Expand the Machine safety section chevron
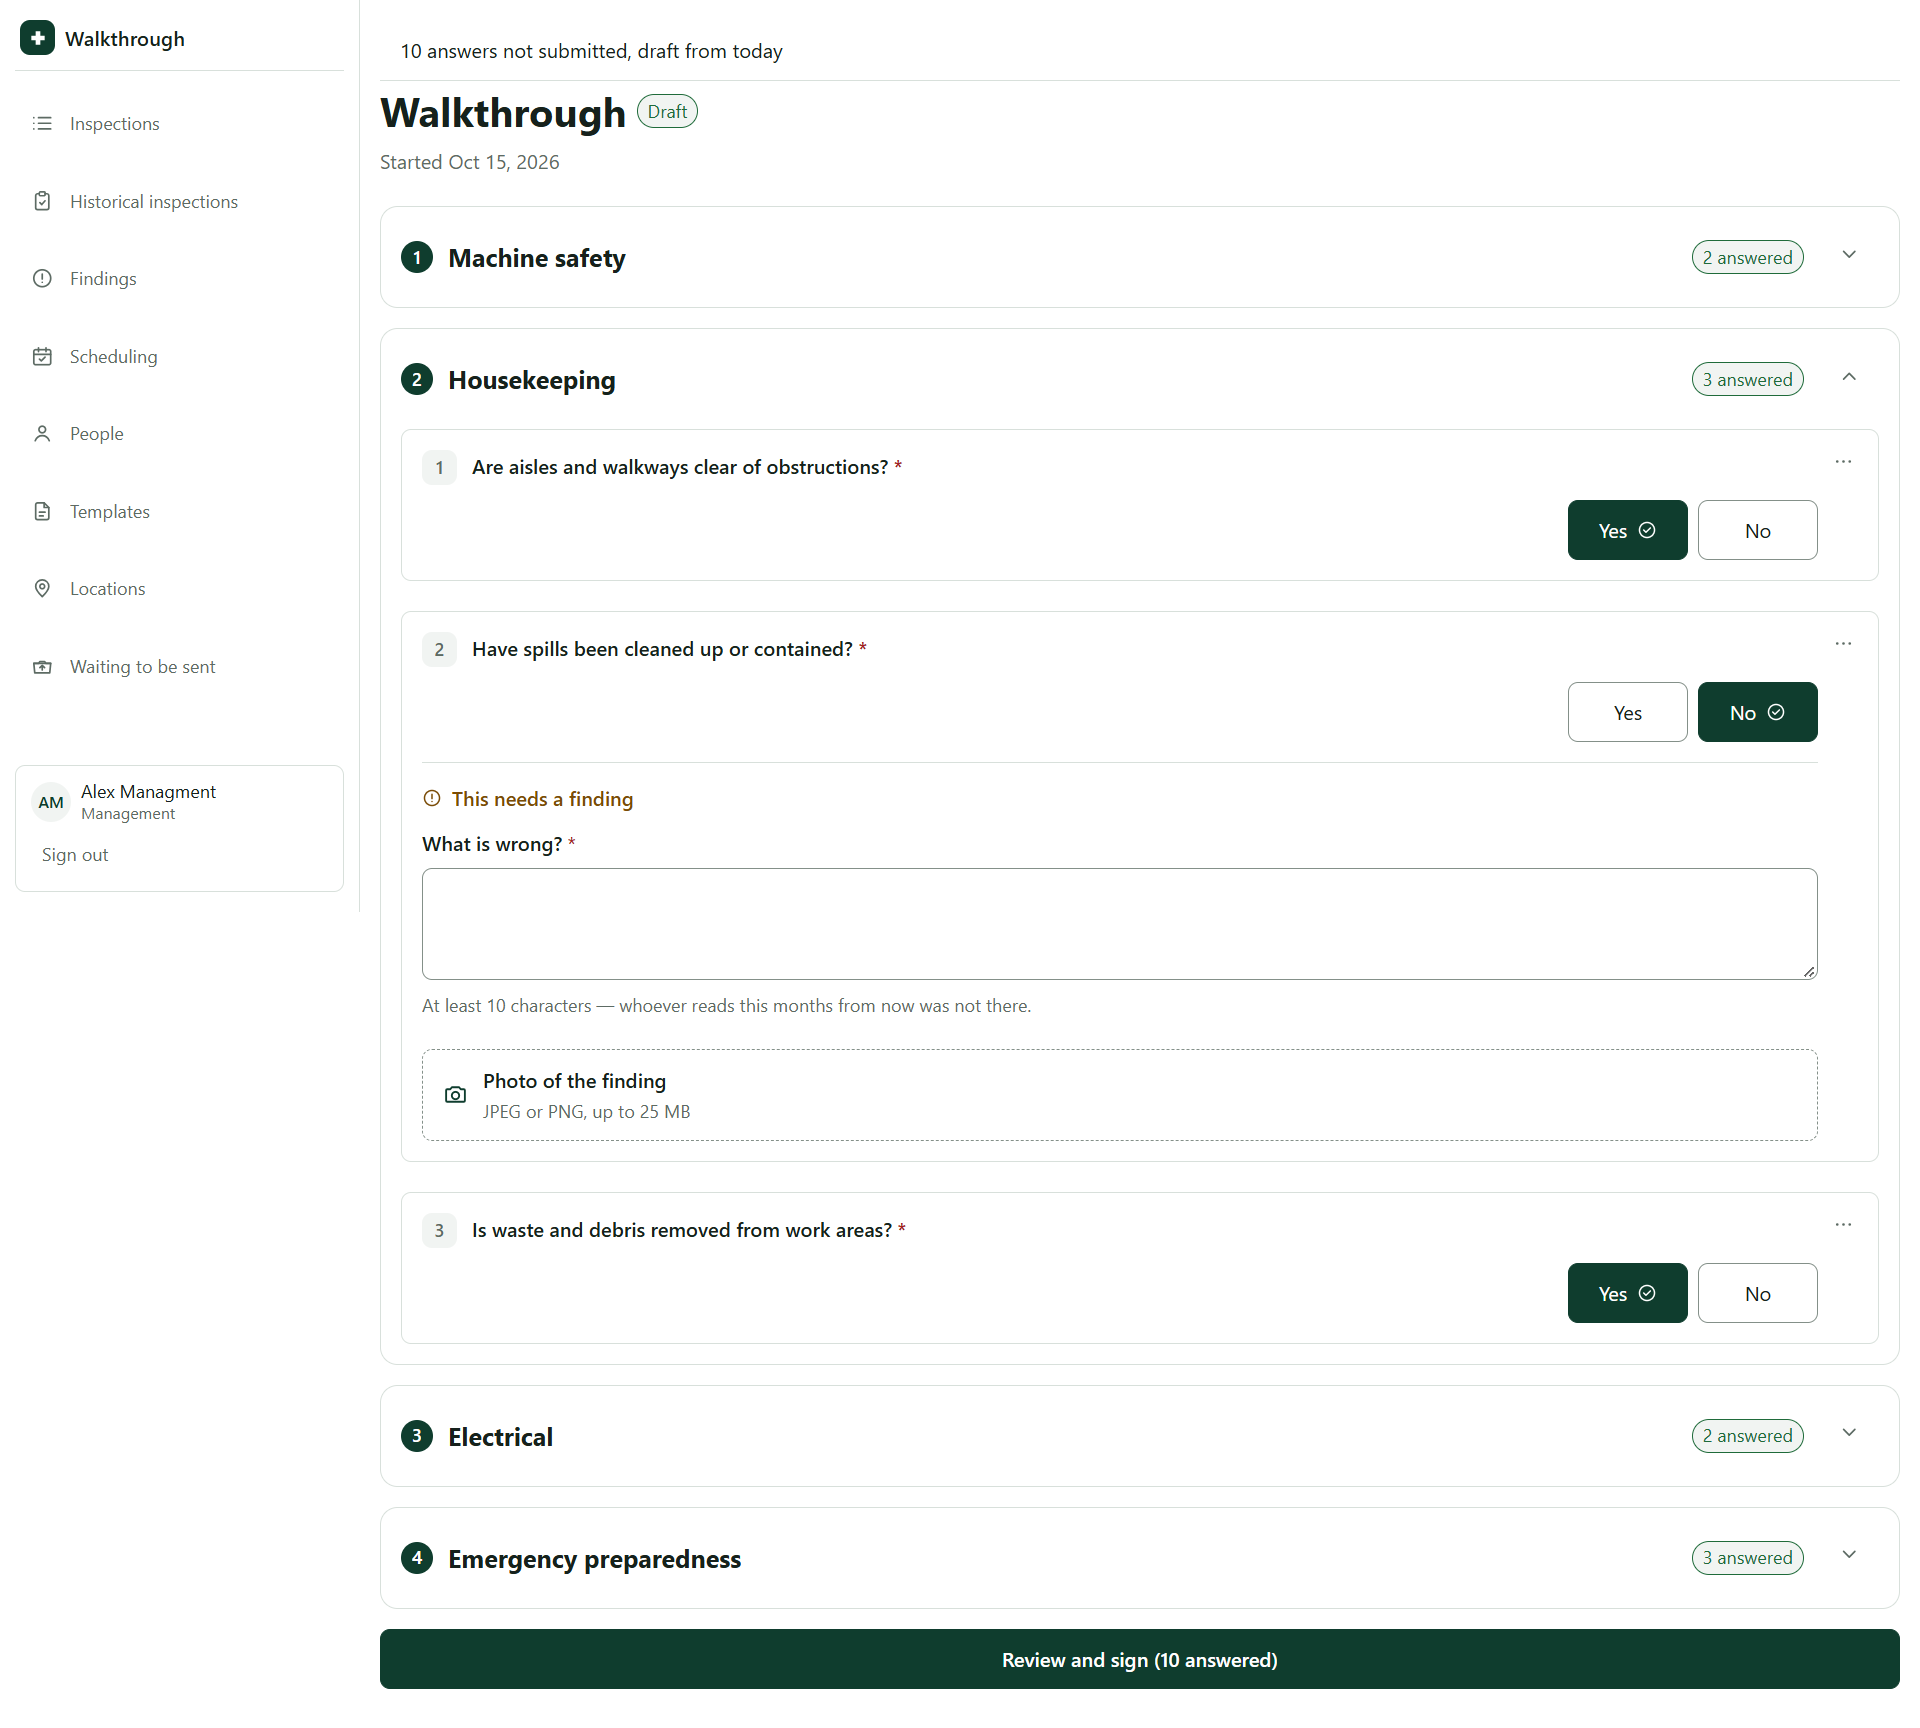1920x1728 pixels. [x=1849, y=255]
